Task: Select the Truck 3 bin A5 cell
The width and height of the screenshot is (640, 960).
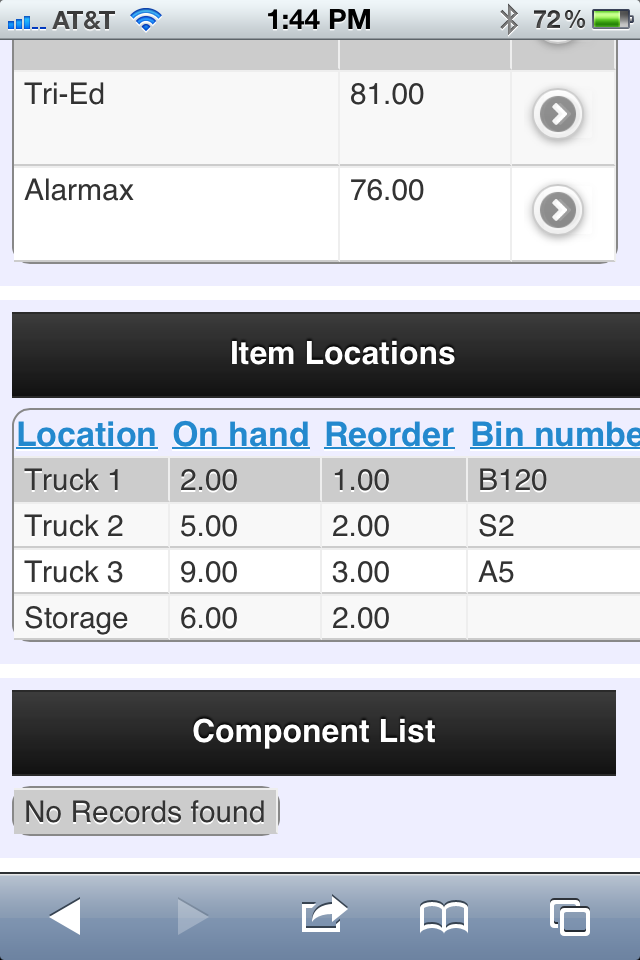Action: (554, 572)
